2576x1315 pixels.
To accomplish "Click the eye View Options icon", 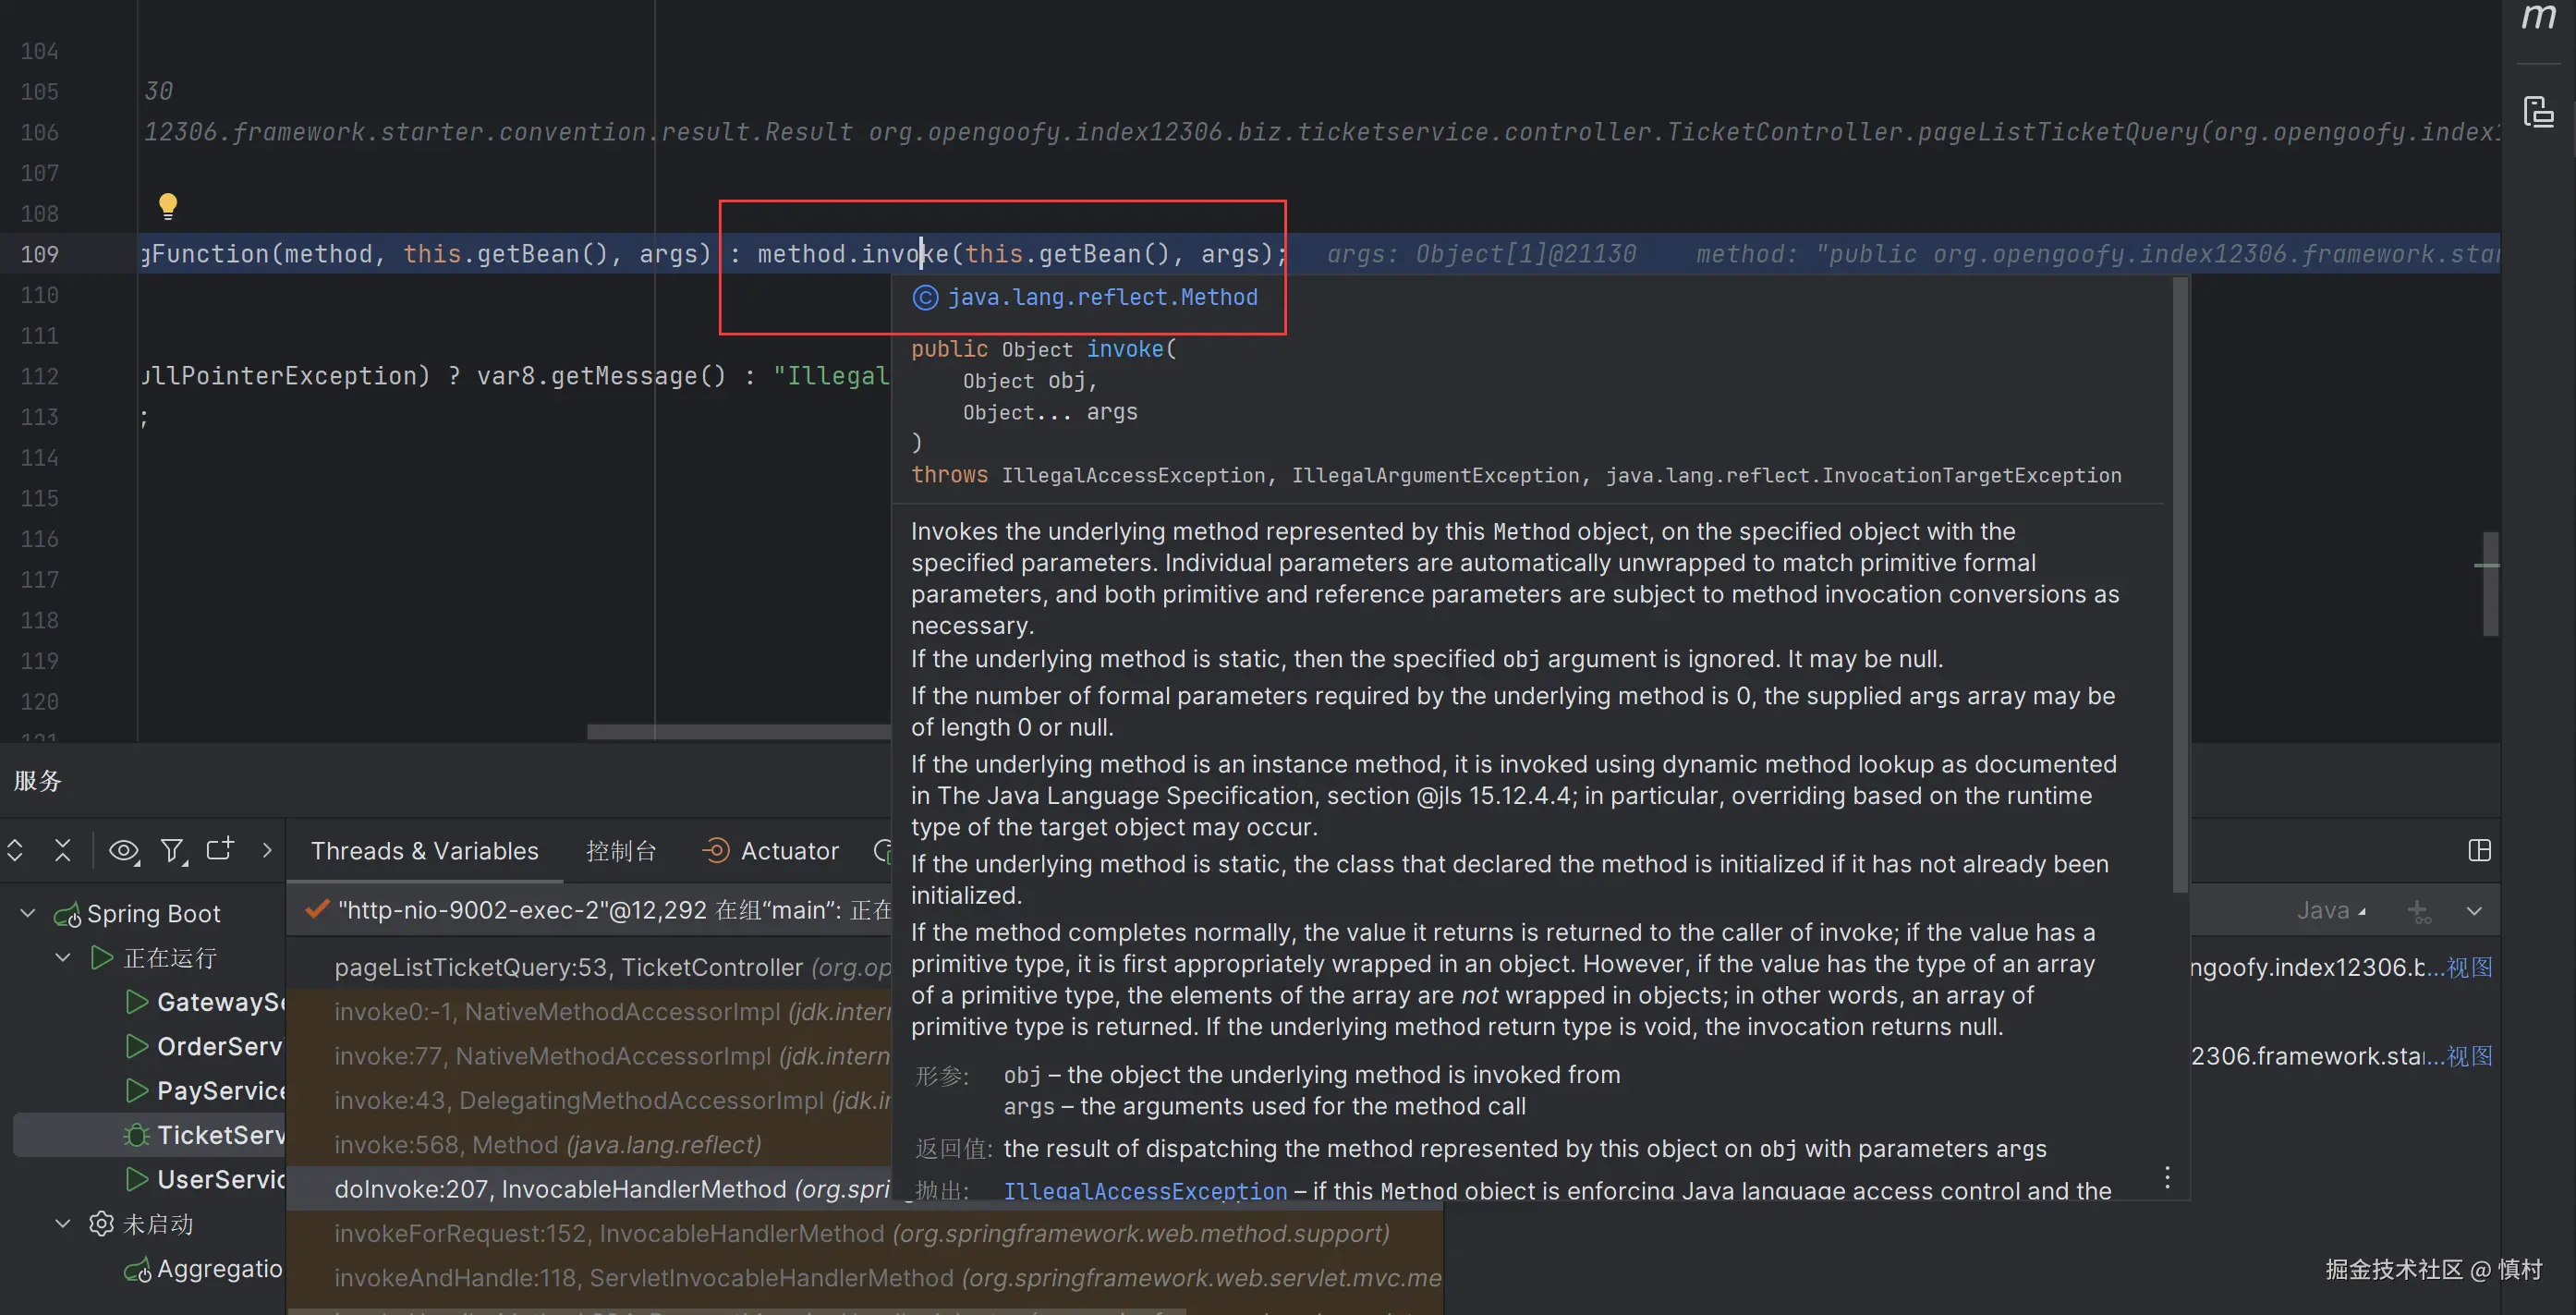I will 123,851.
